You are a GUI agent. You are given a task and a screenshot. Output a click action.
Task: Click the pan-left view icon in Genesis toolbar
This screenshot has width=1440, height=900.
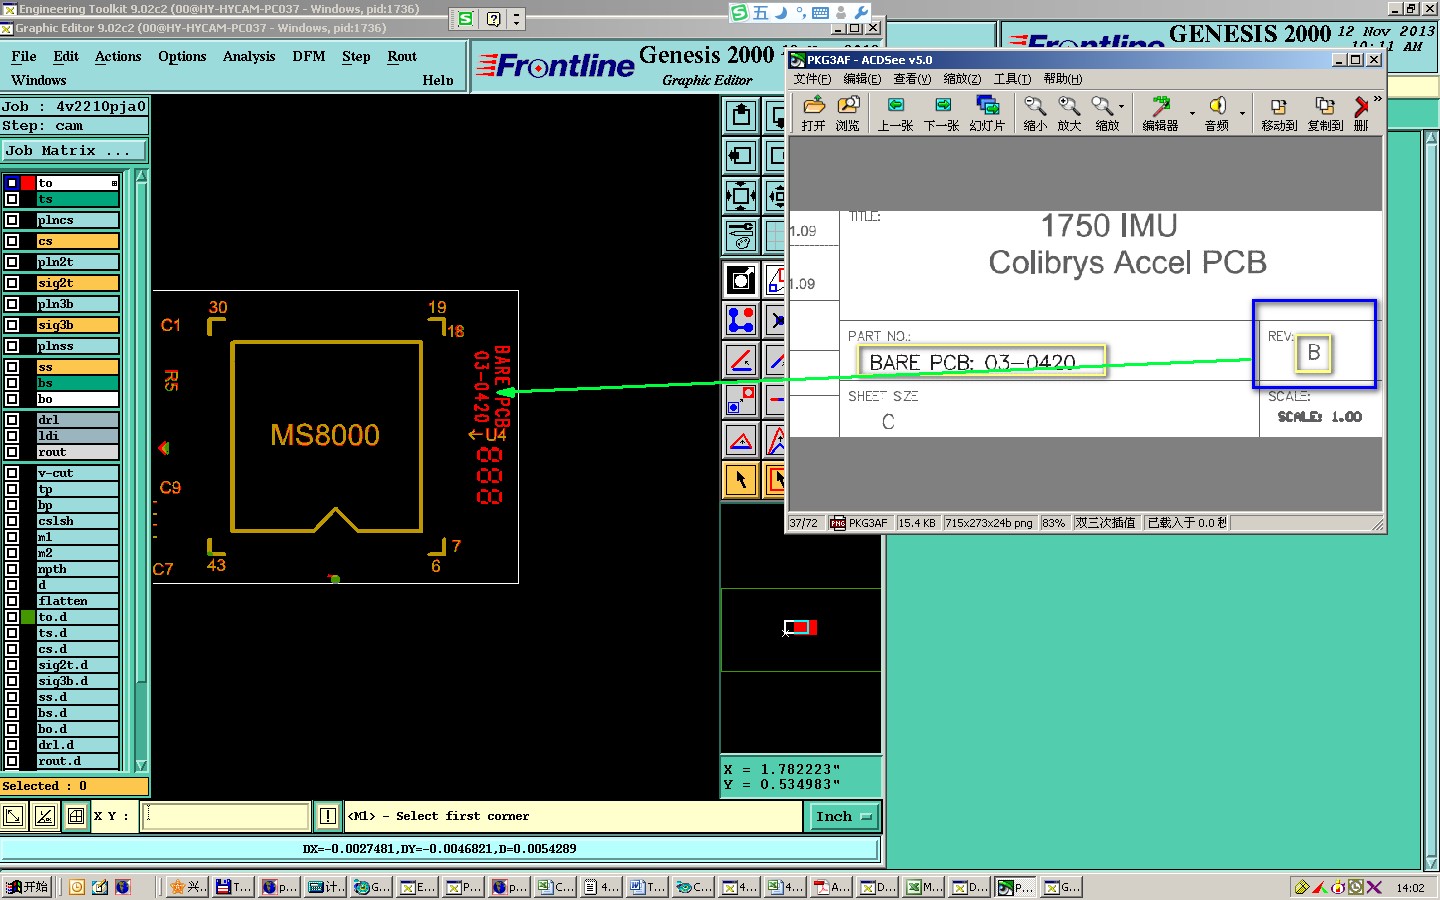741,156
